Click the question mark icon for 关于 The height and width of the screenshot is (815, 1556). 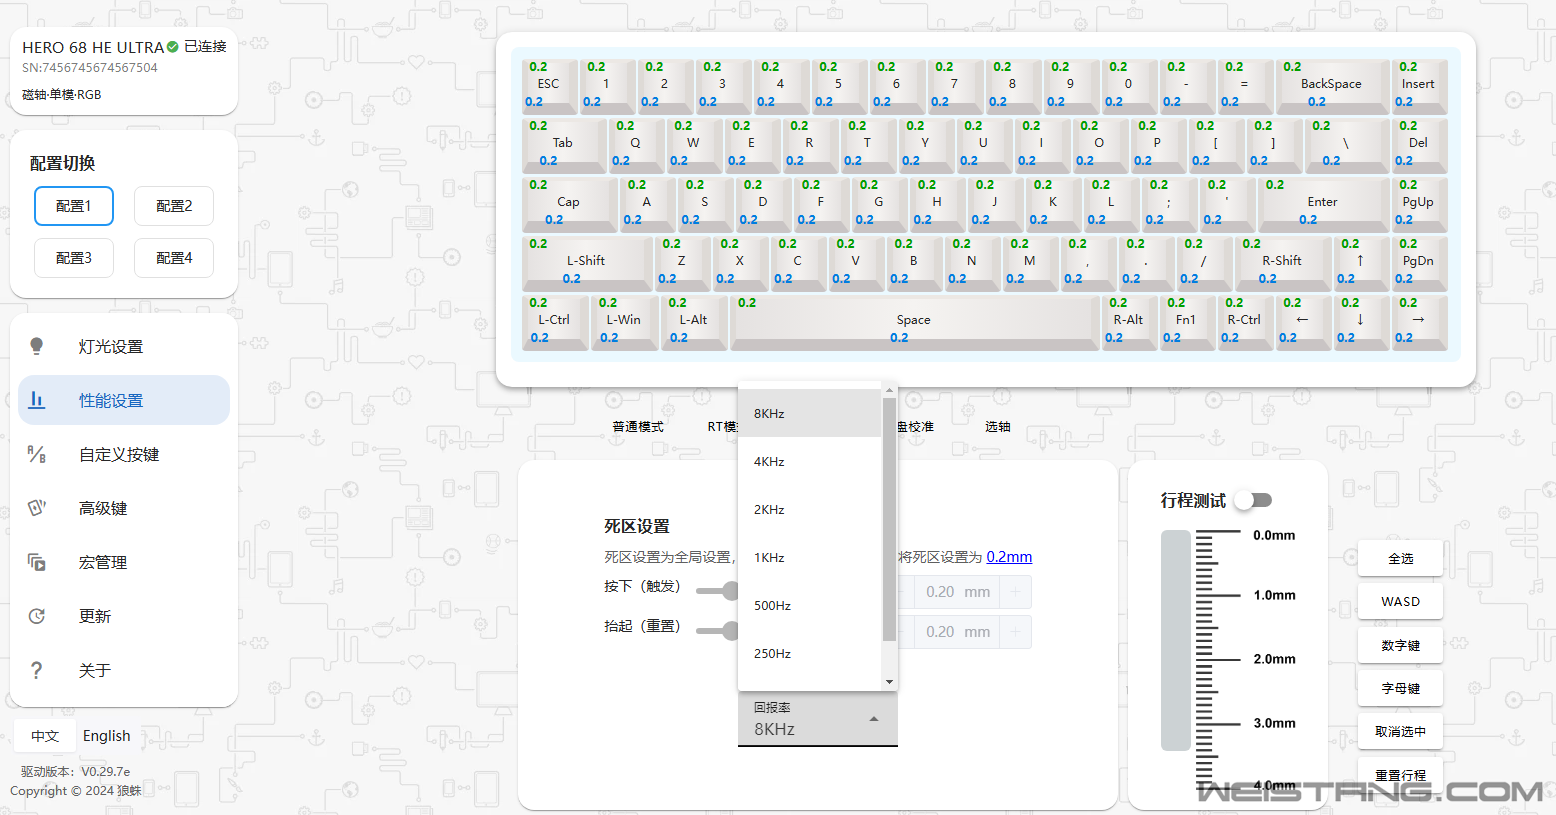point(37,670)
